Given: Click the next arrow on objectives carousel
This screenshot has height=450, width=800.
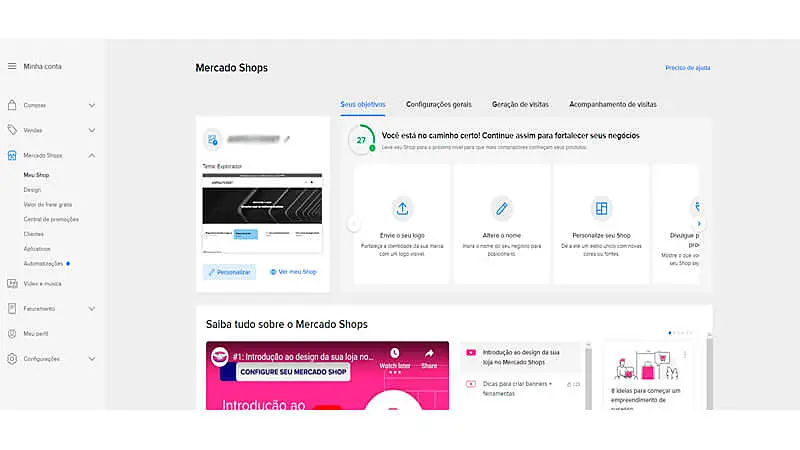Looking at the screenshot, I should tap(699, 223).
